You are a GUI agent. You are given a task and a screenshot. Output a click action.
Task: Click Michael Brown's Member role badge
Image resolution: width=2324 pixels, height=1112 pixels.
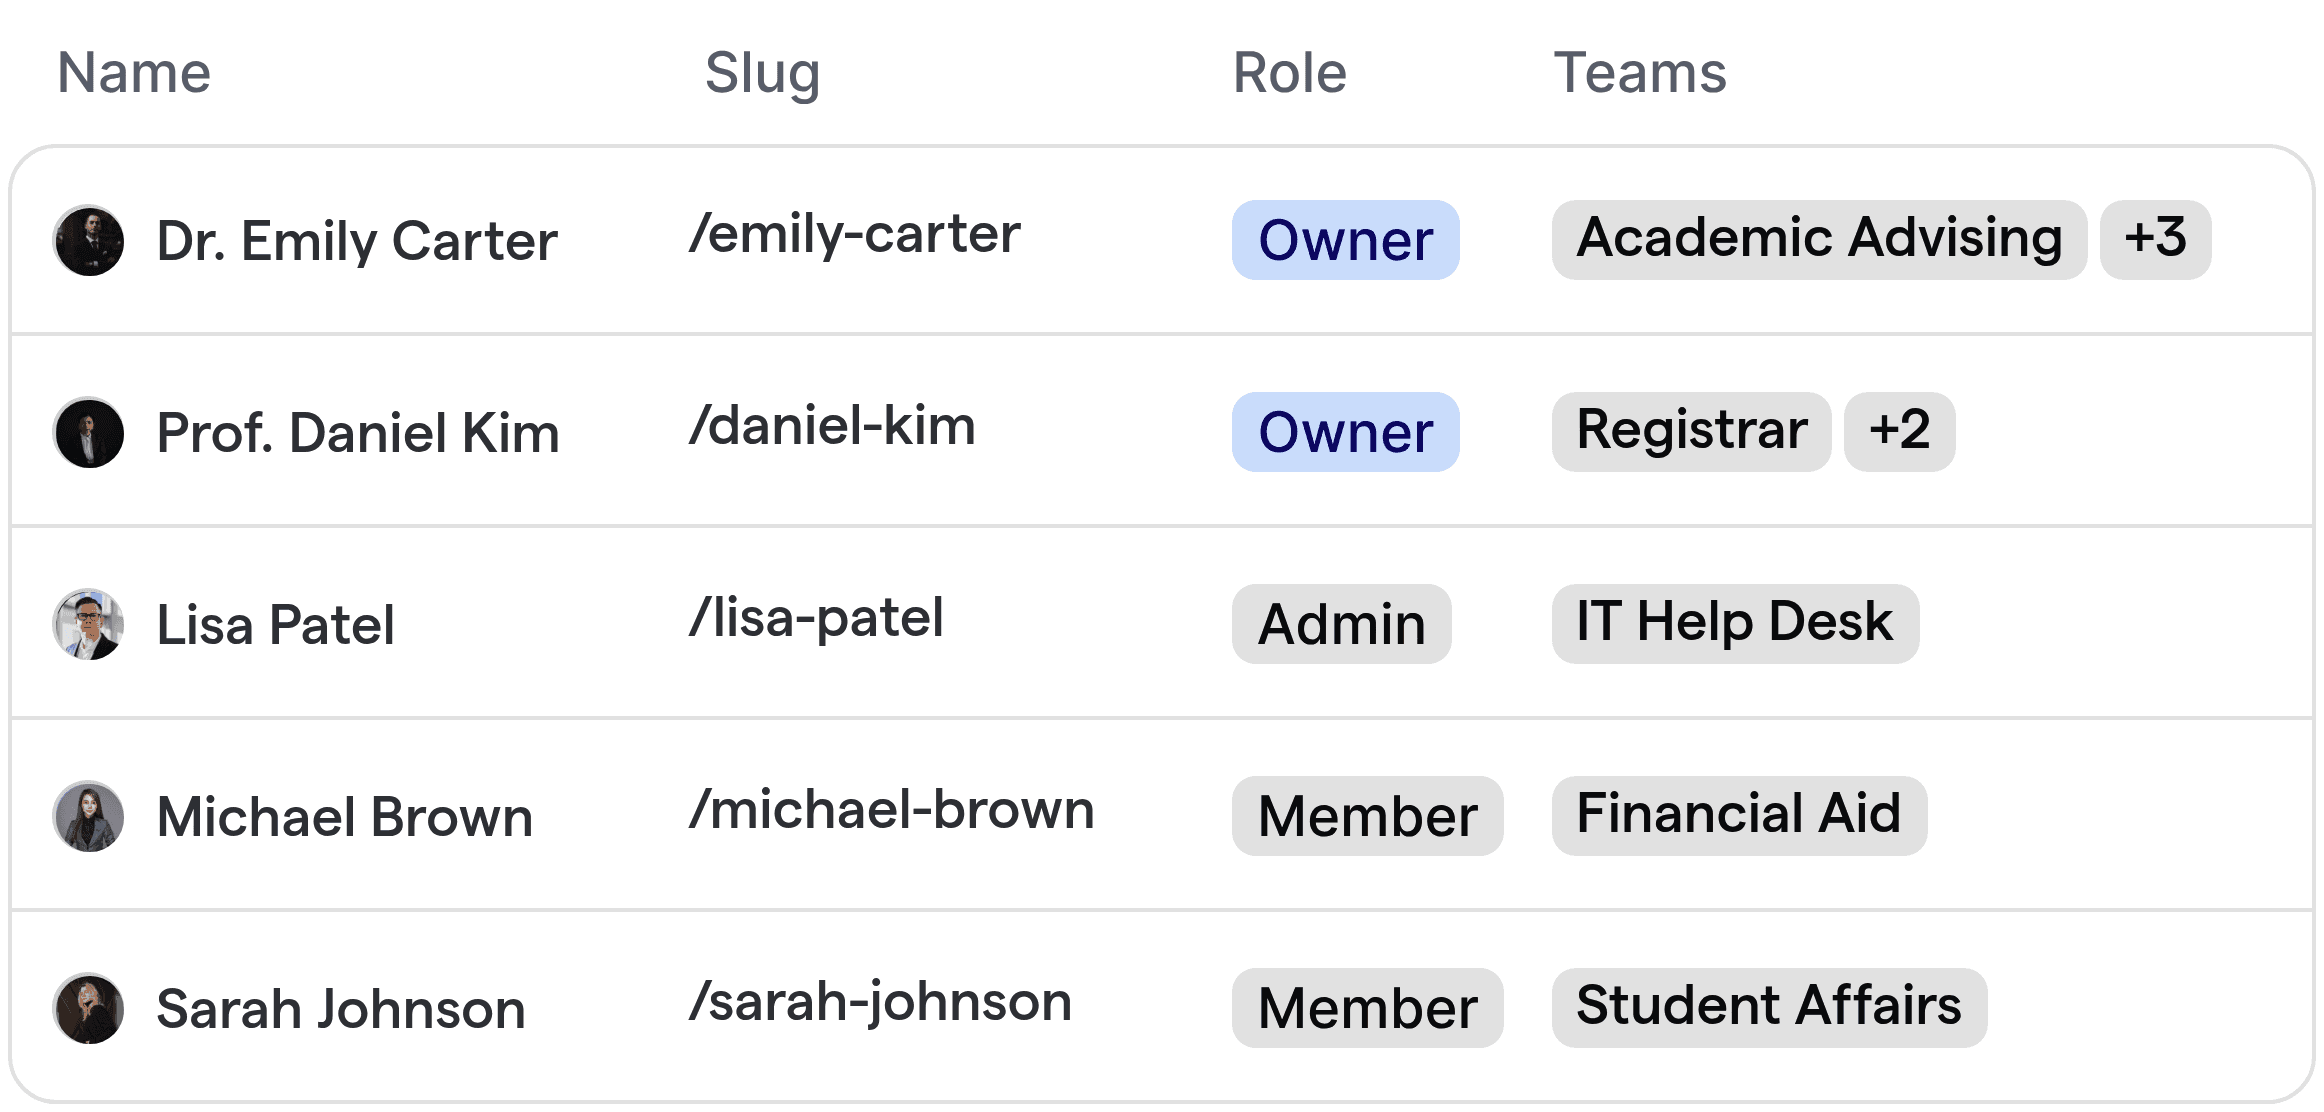1367,816
